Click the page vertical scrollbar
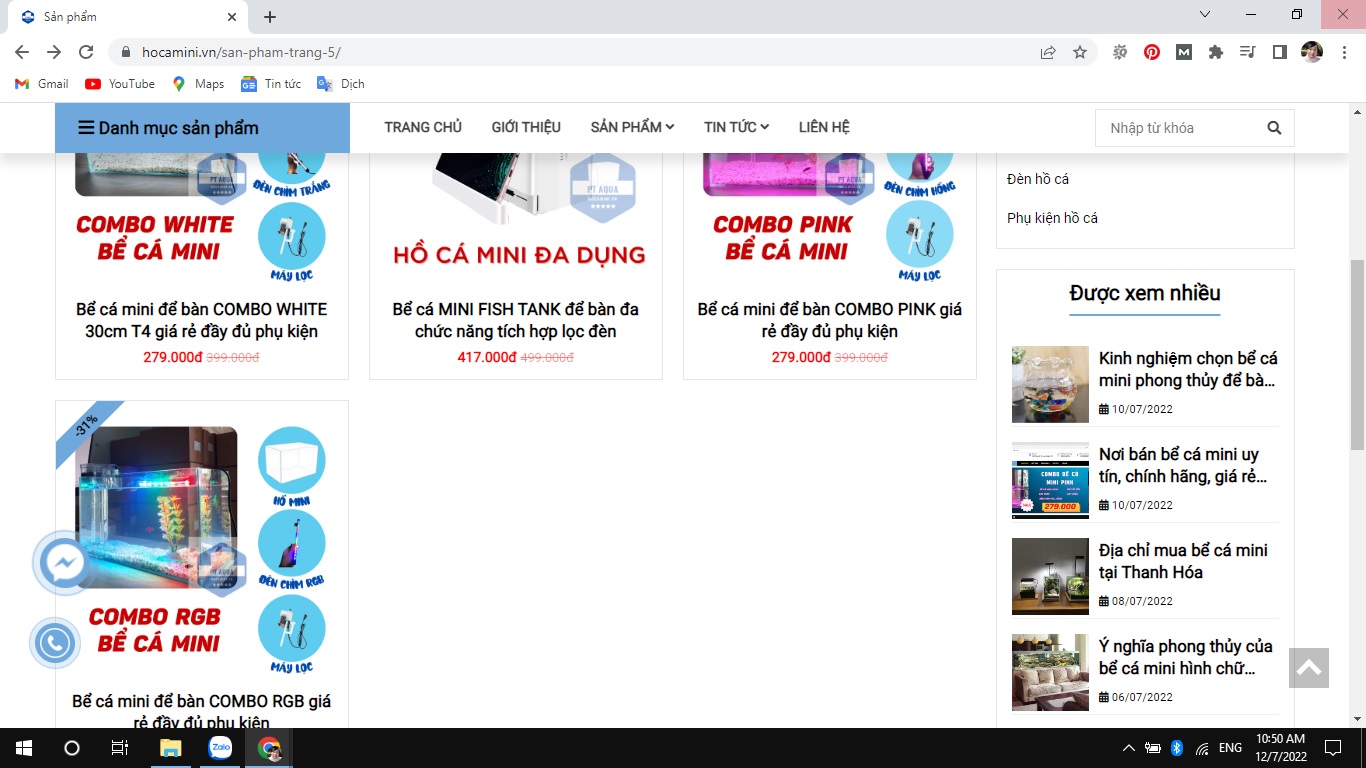1366x768 pixels. pyautogui.click(x=1357, y=354)
